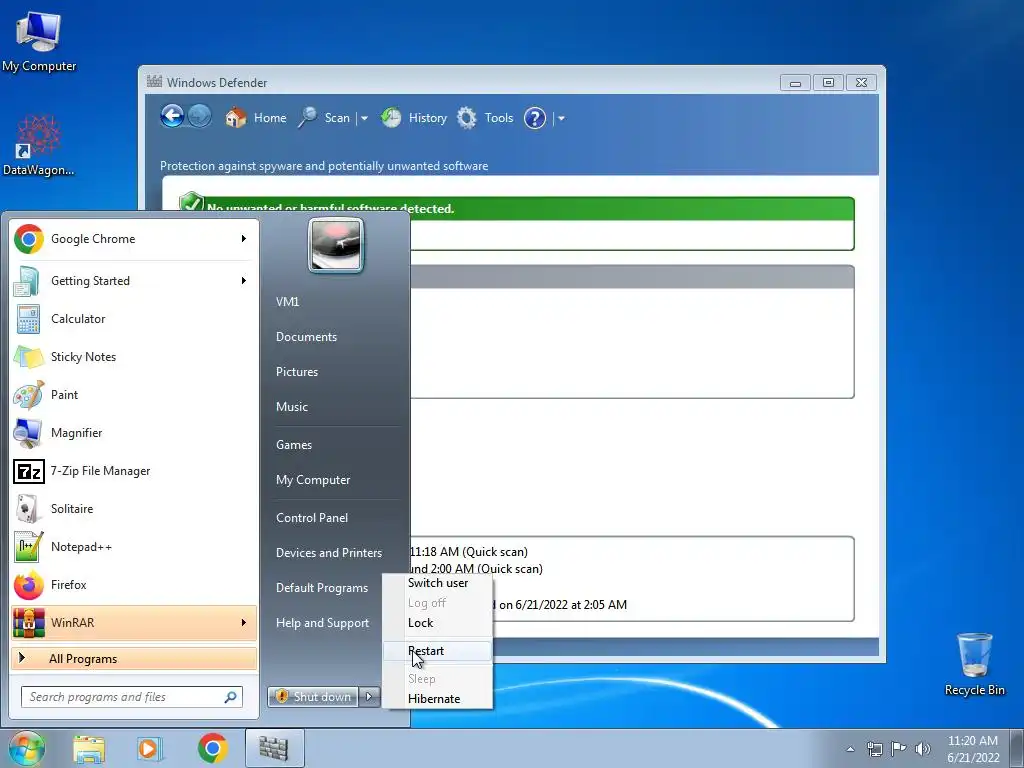Start a Scan from the Defender toolbar
This screenshot has width=1024, height=768.
pos(325,118)
